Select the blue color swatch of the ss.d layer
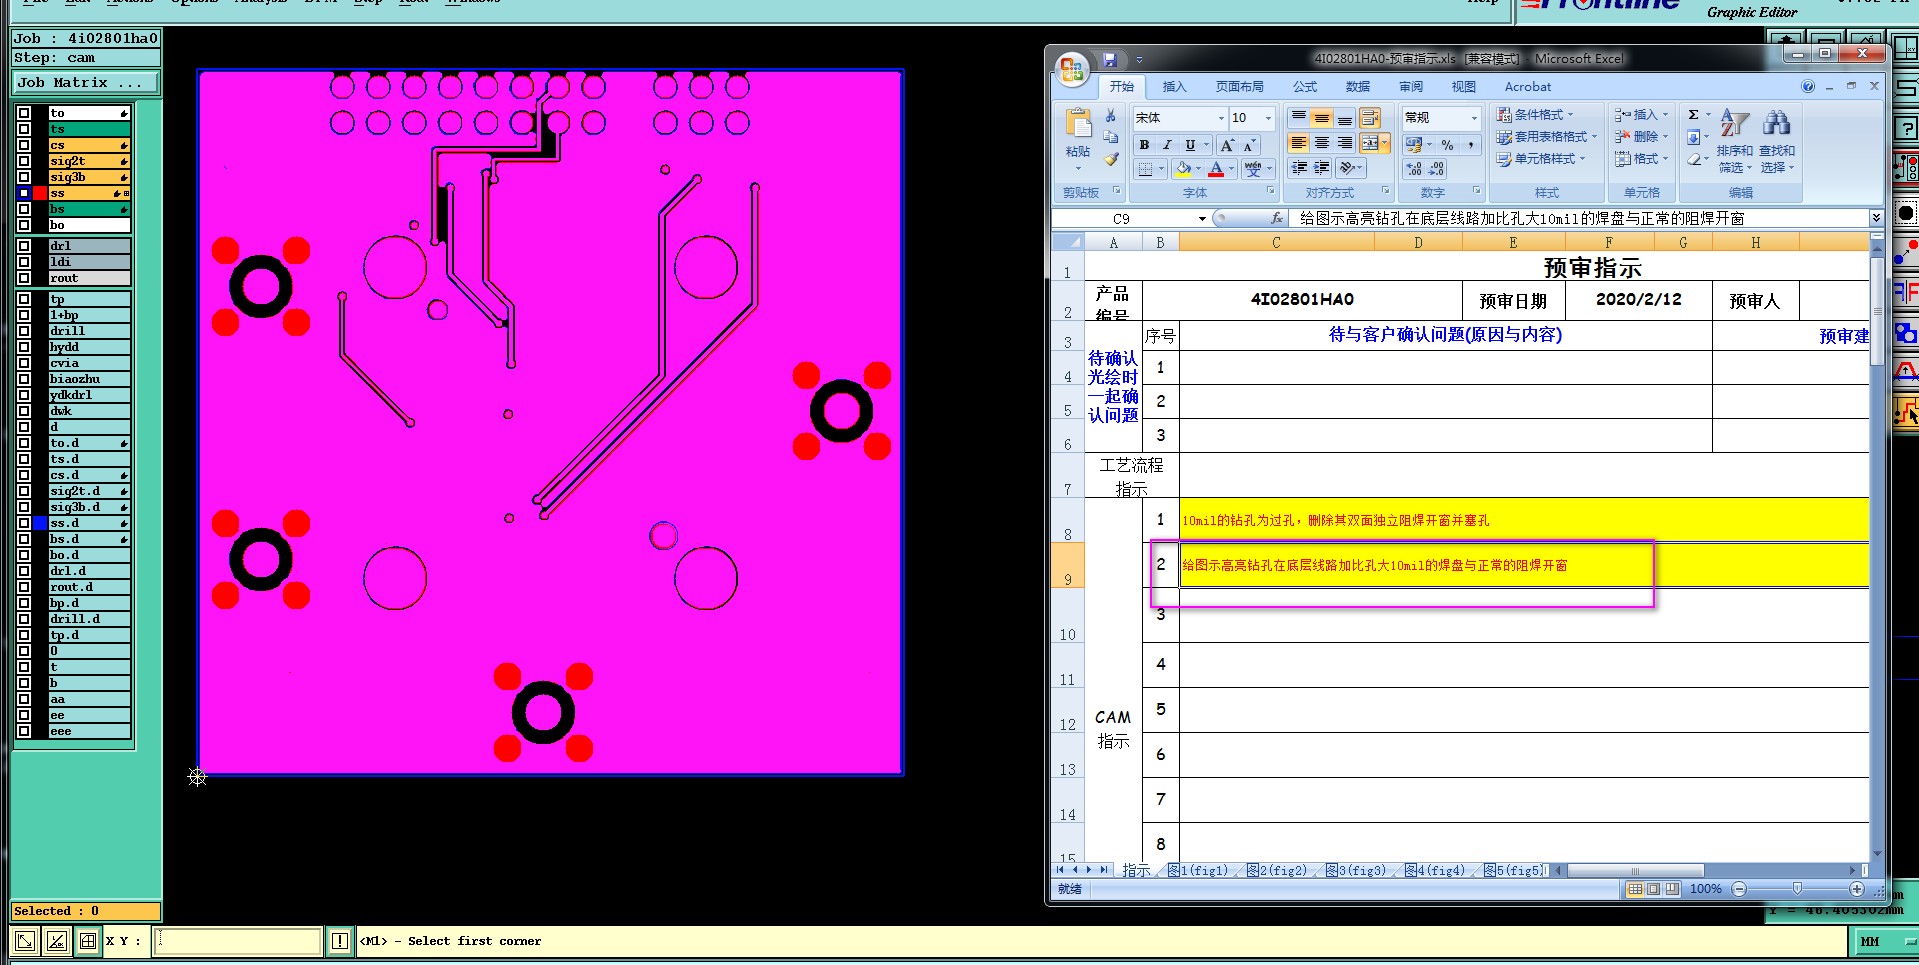Image resolution: width=1919 pixels, height=965 pixels. click(40, 523)
